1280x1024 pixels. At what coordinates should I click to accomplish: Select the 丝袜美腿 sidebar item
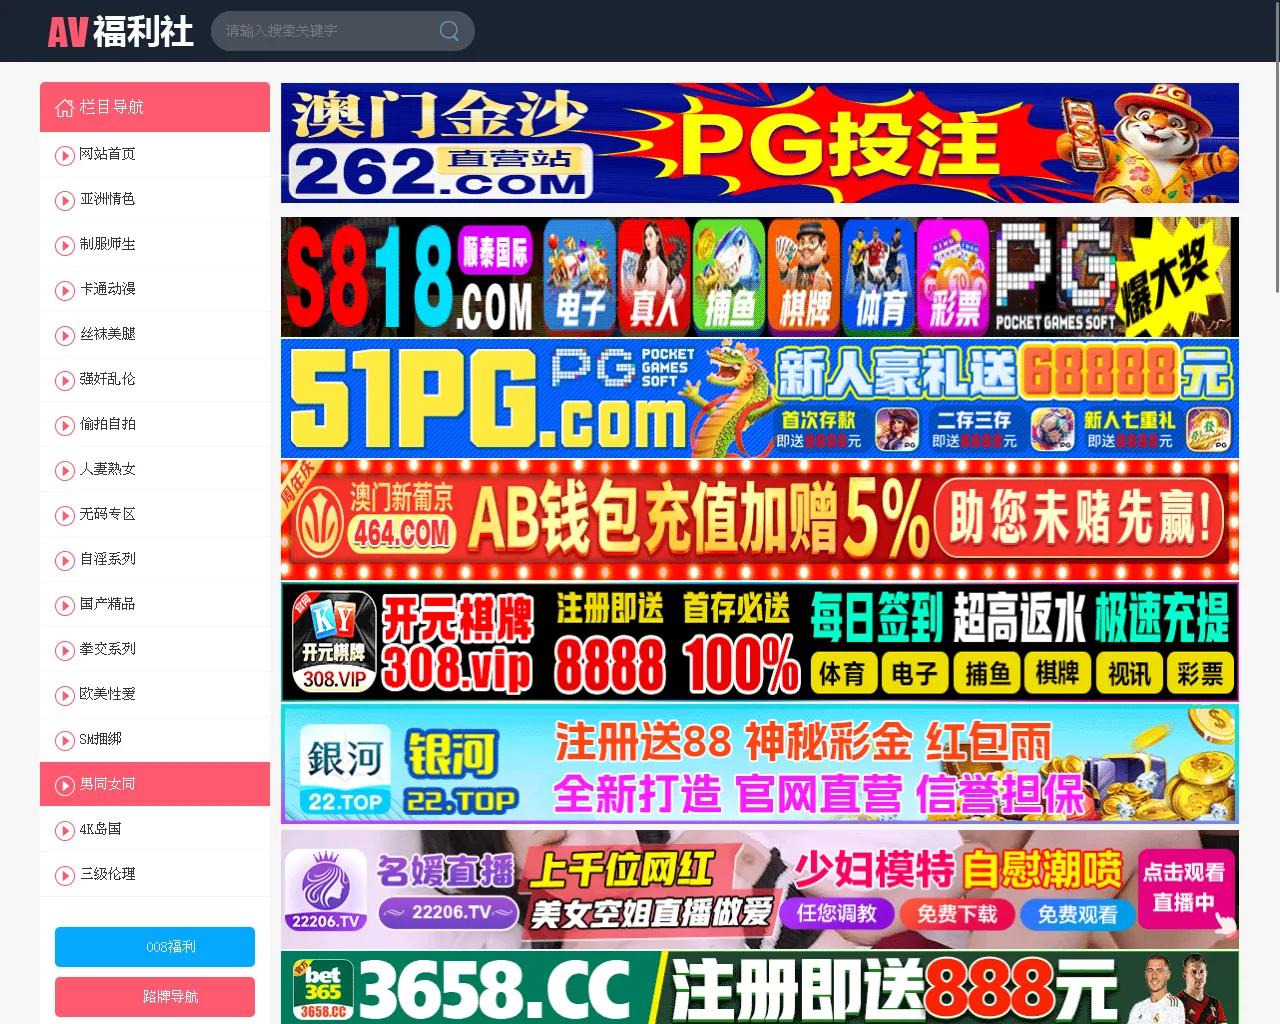pyautogui.click(x=155, y=334)
